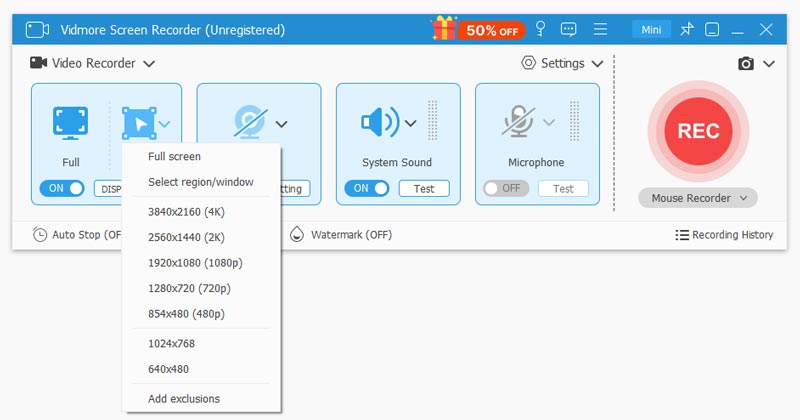This screenshot has width=800, height=420.
Task: Disable the System Sound toggle
Action: 365,188
